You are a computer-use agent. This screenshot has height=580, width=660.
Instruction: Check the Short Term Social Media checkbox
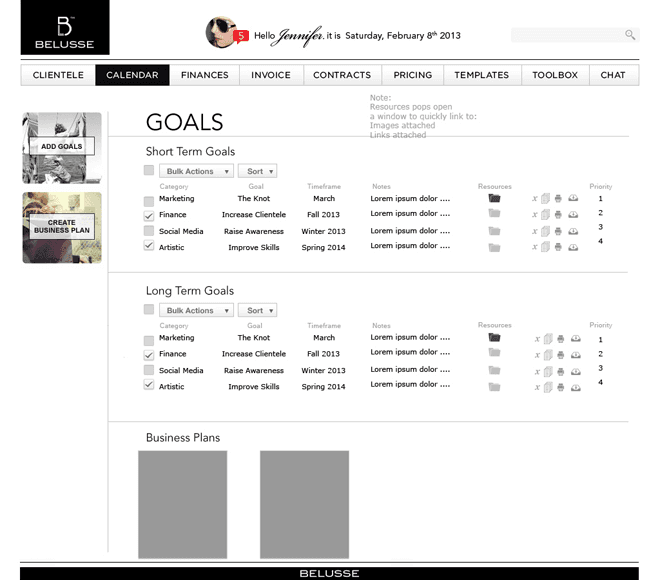[149, 231]
